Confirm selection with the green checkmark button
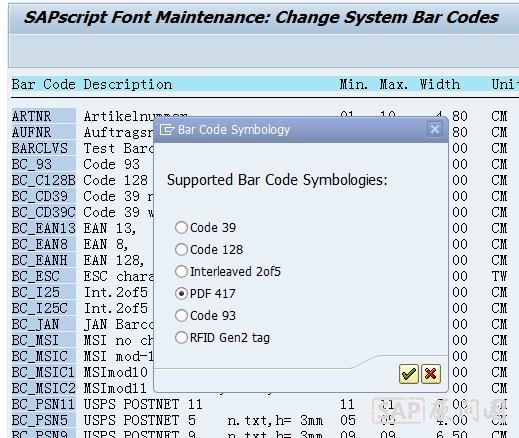Image resolution: width=519 pixels, height=438 pixels. [x=408, y=374]
